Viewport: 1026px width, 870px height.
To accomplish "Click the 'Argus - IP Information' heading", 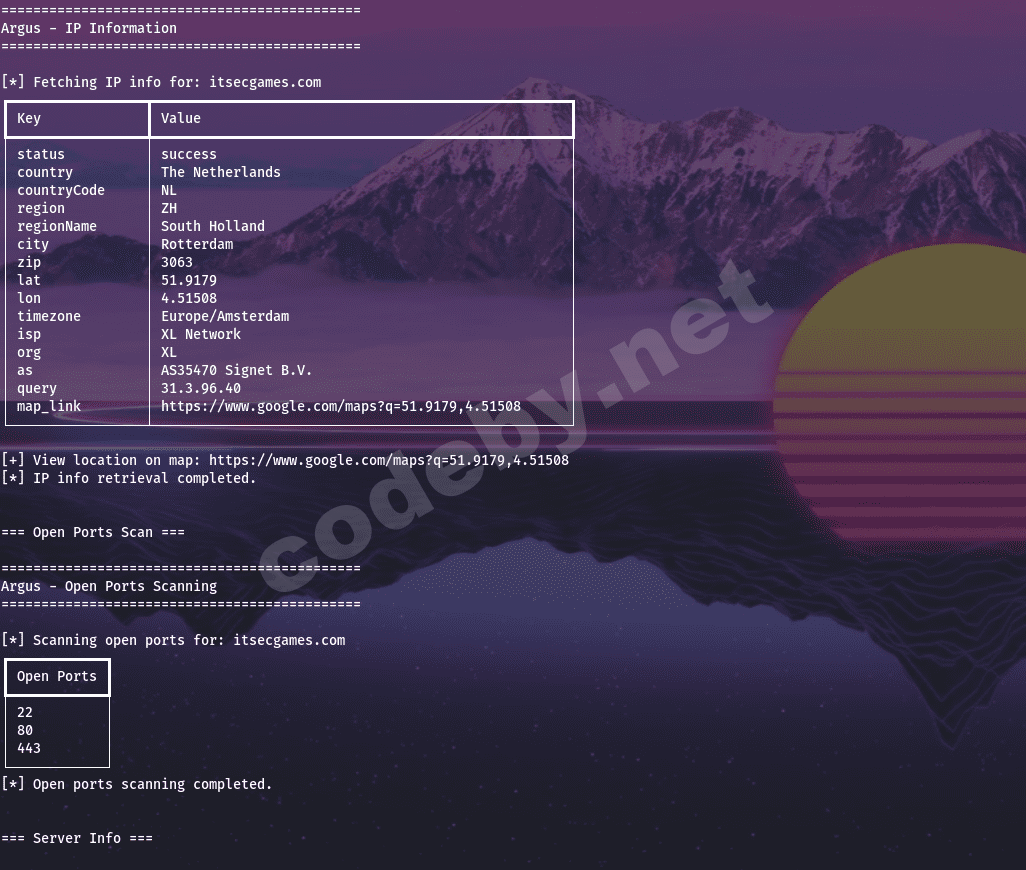I will (x=89, y=28).
